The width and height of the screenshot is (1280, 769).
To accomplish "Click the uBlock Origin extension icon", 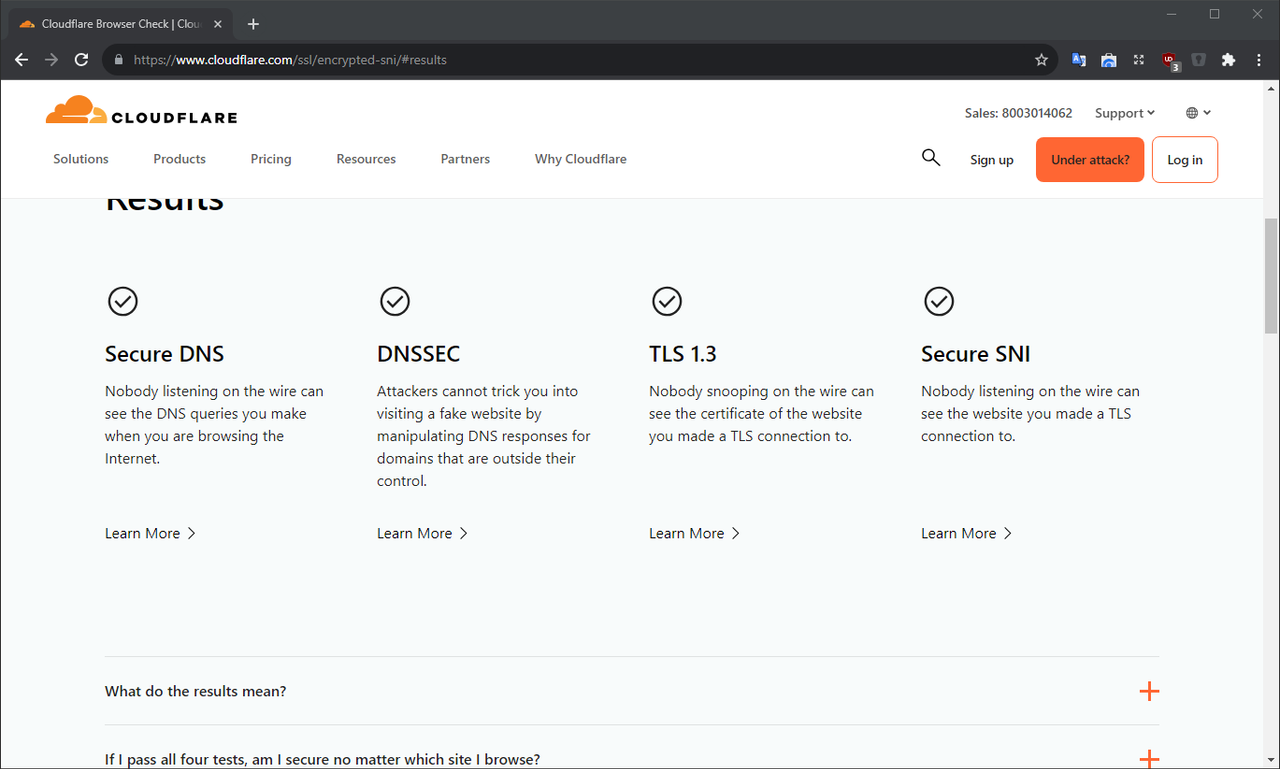I will (x=1170, y=61).
